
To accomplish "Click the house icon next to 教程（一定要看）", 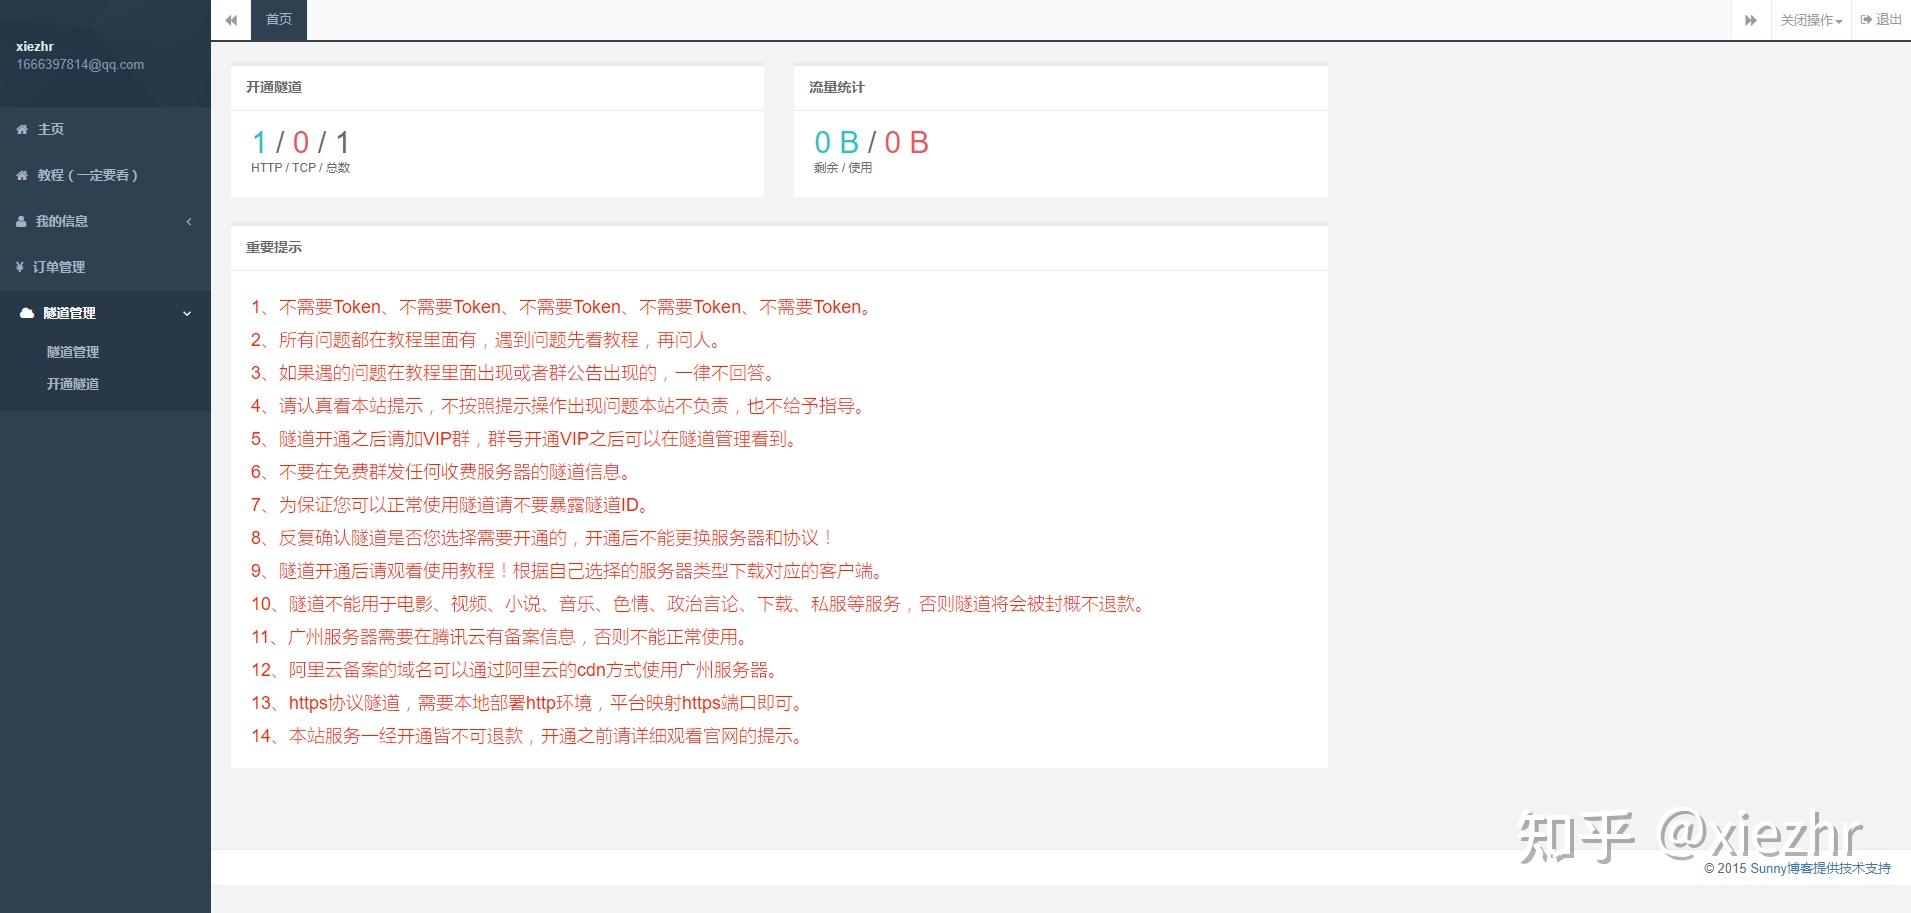I will [21, 175].
